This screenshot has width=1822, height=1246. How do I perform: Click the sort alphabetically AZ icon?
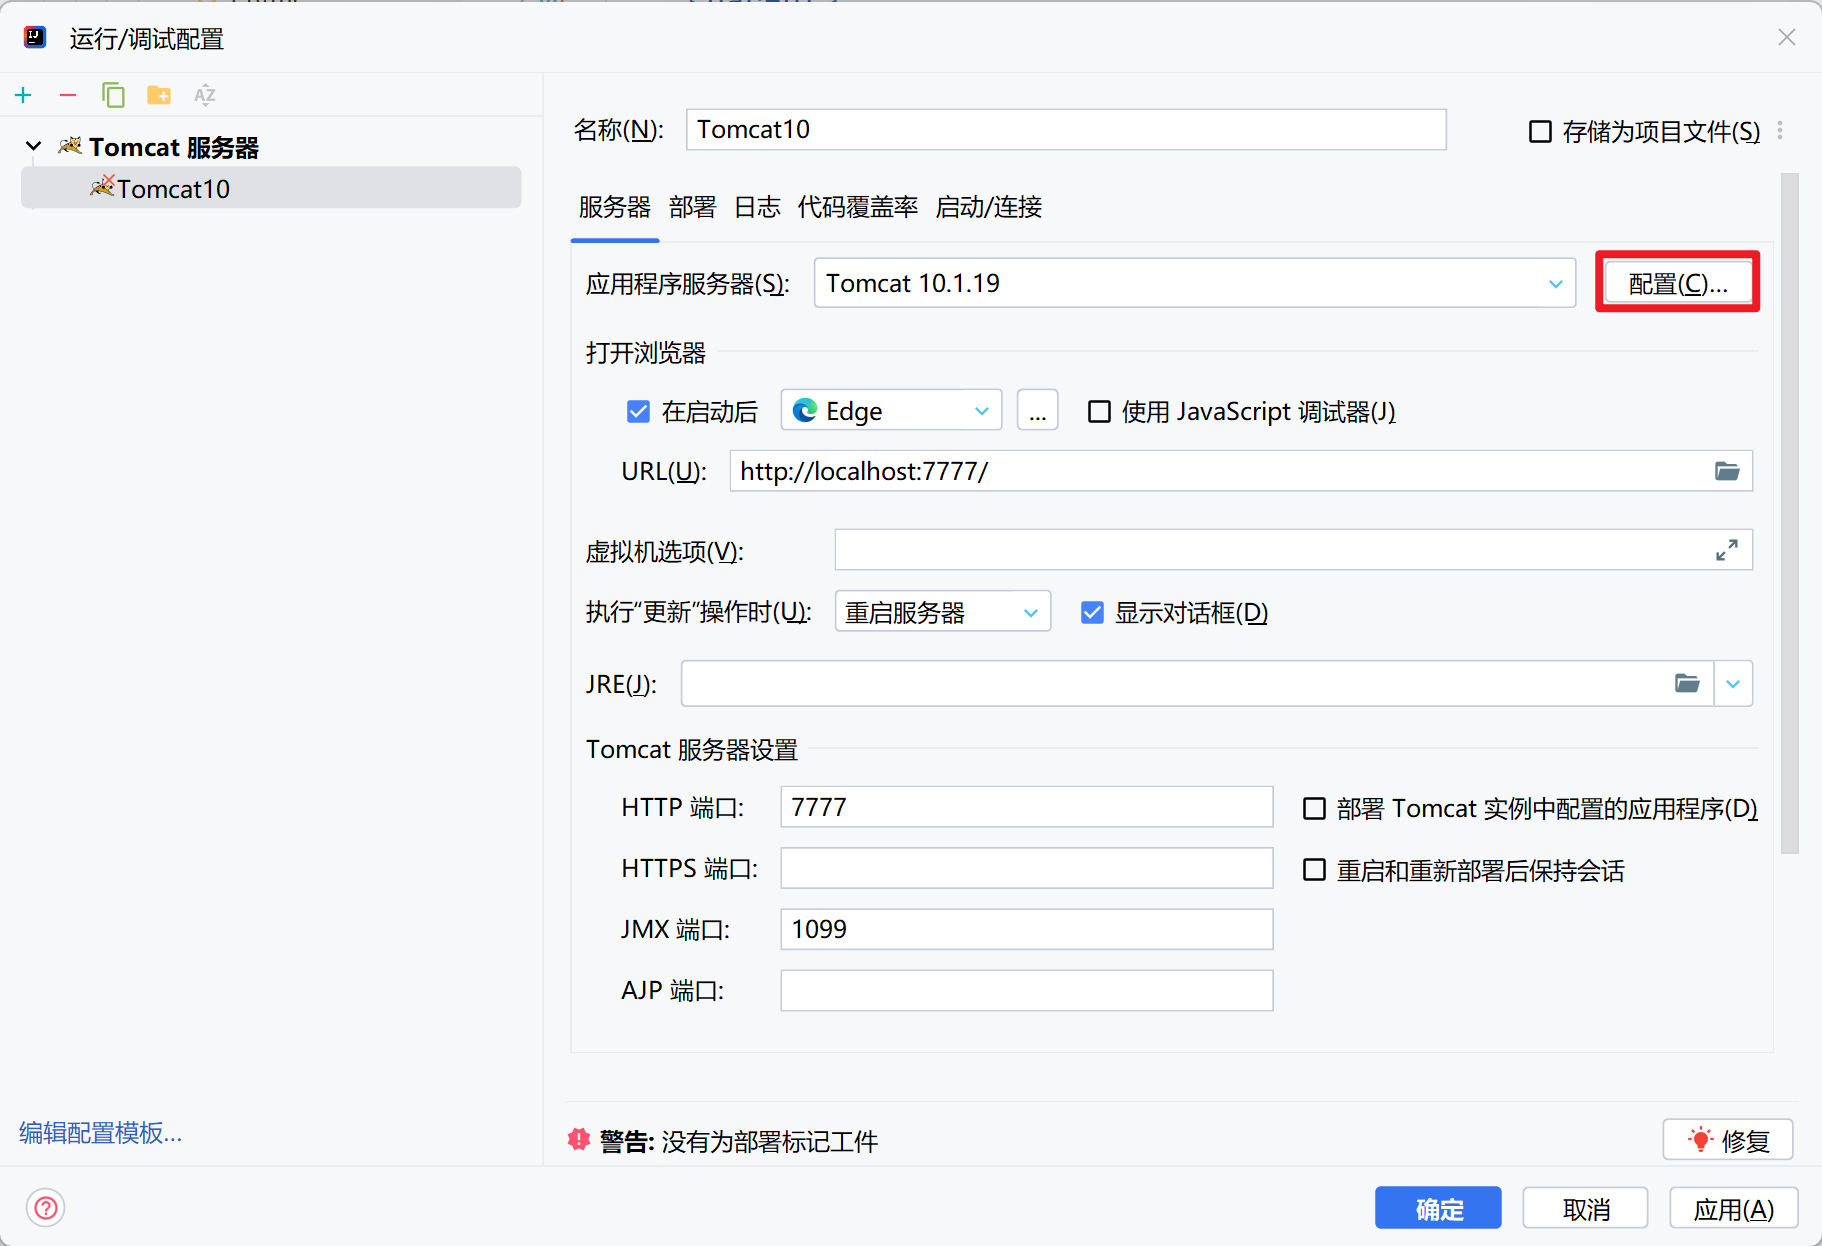pos(205,95)
